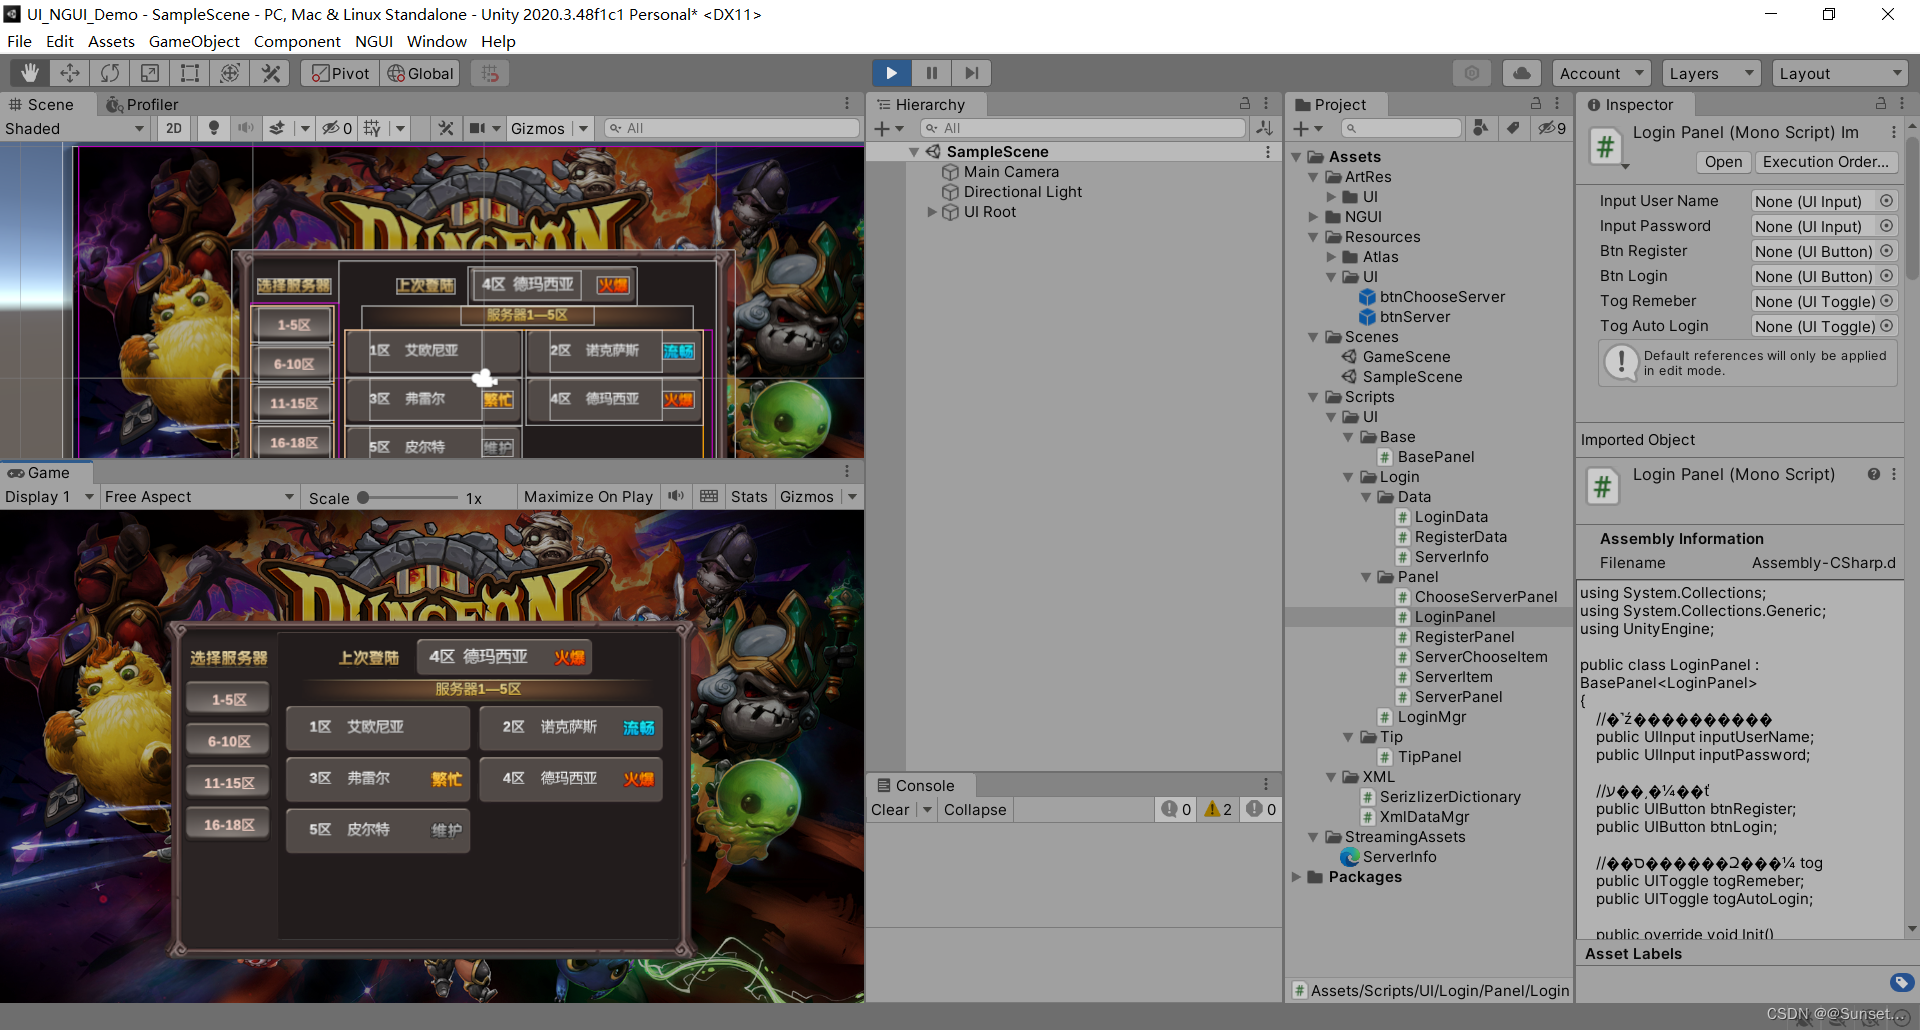
Task: Collapse the Scripts folder
Action: tap(1313, 397)
